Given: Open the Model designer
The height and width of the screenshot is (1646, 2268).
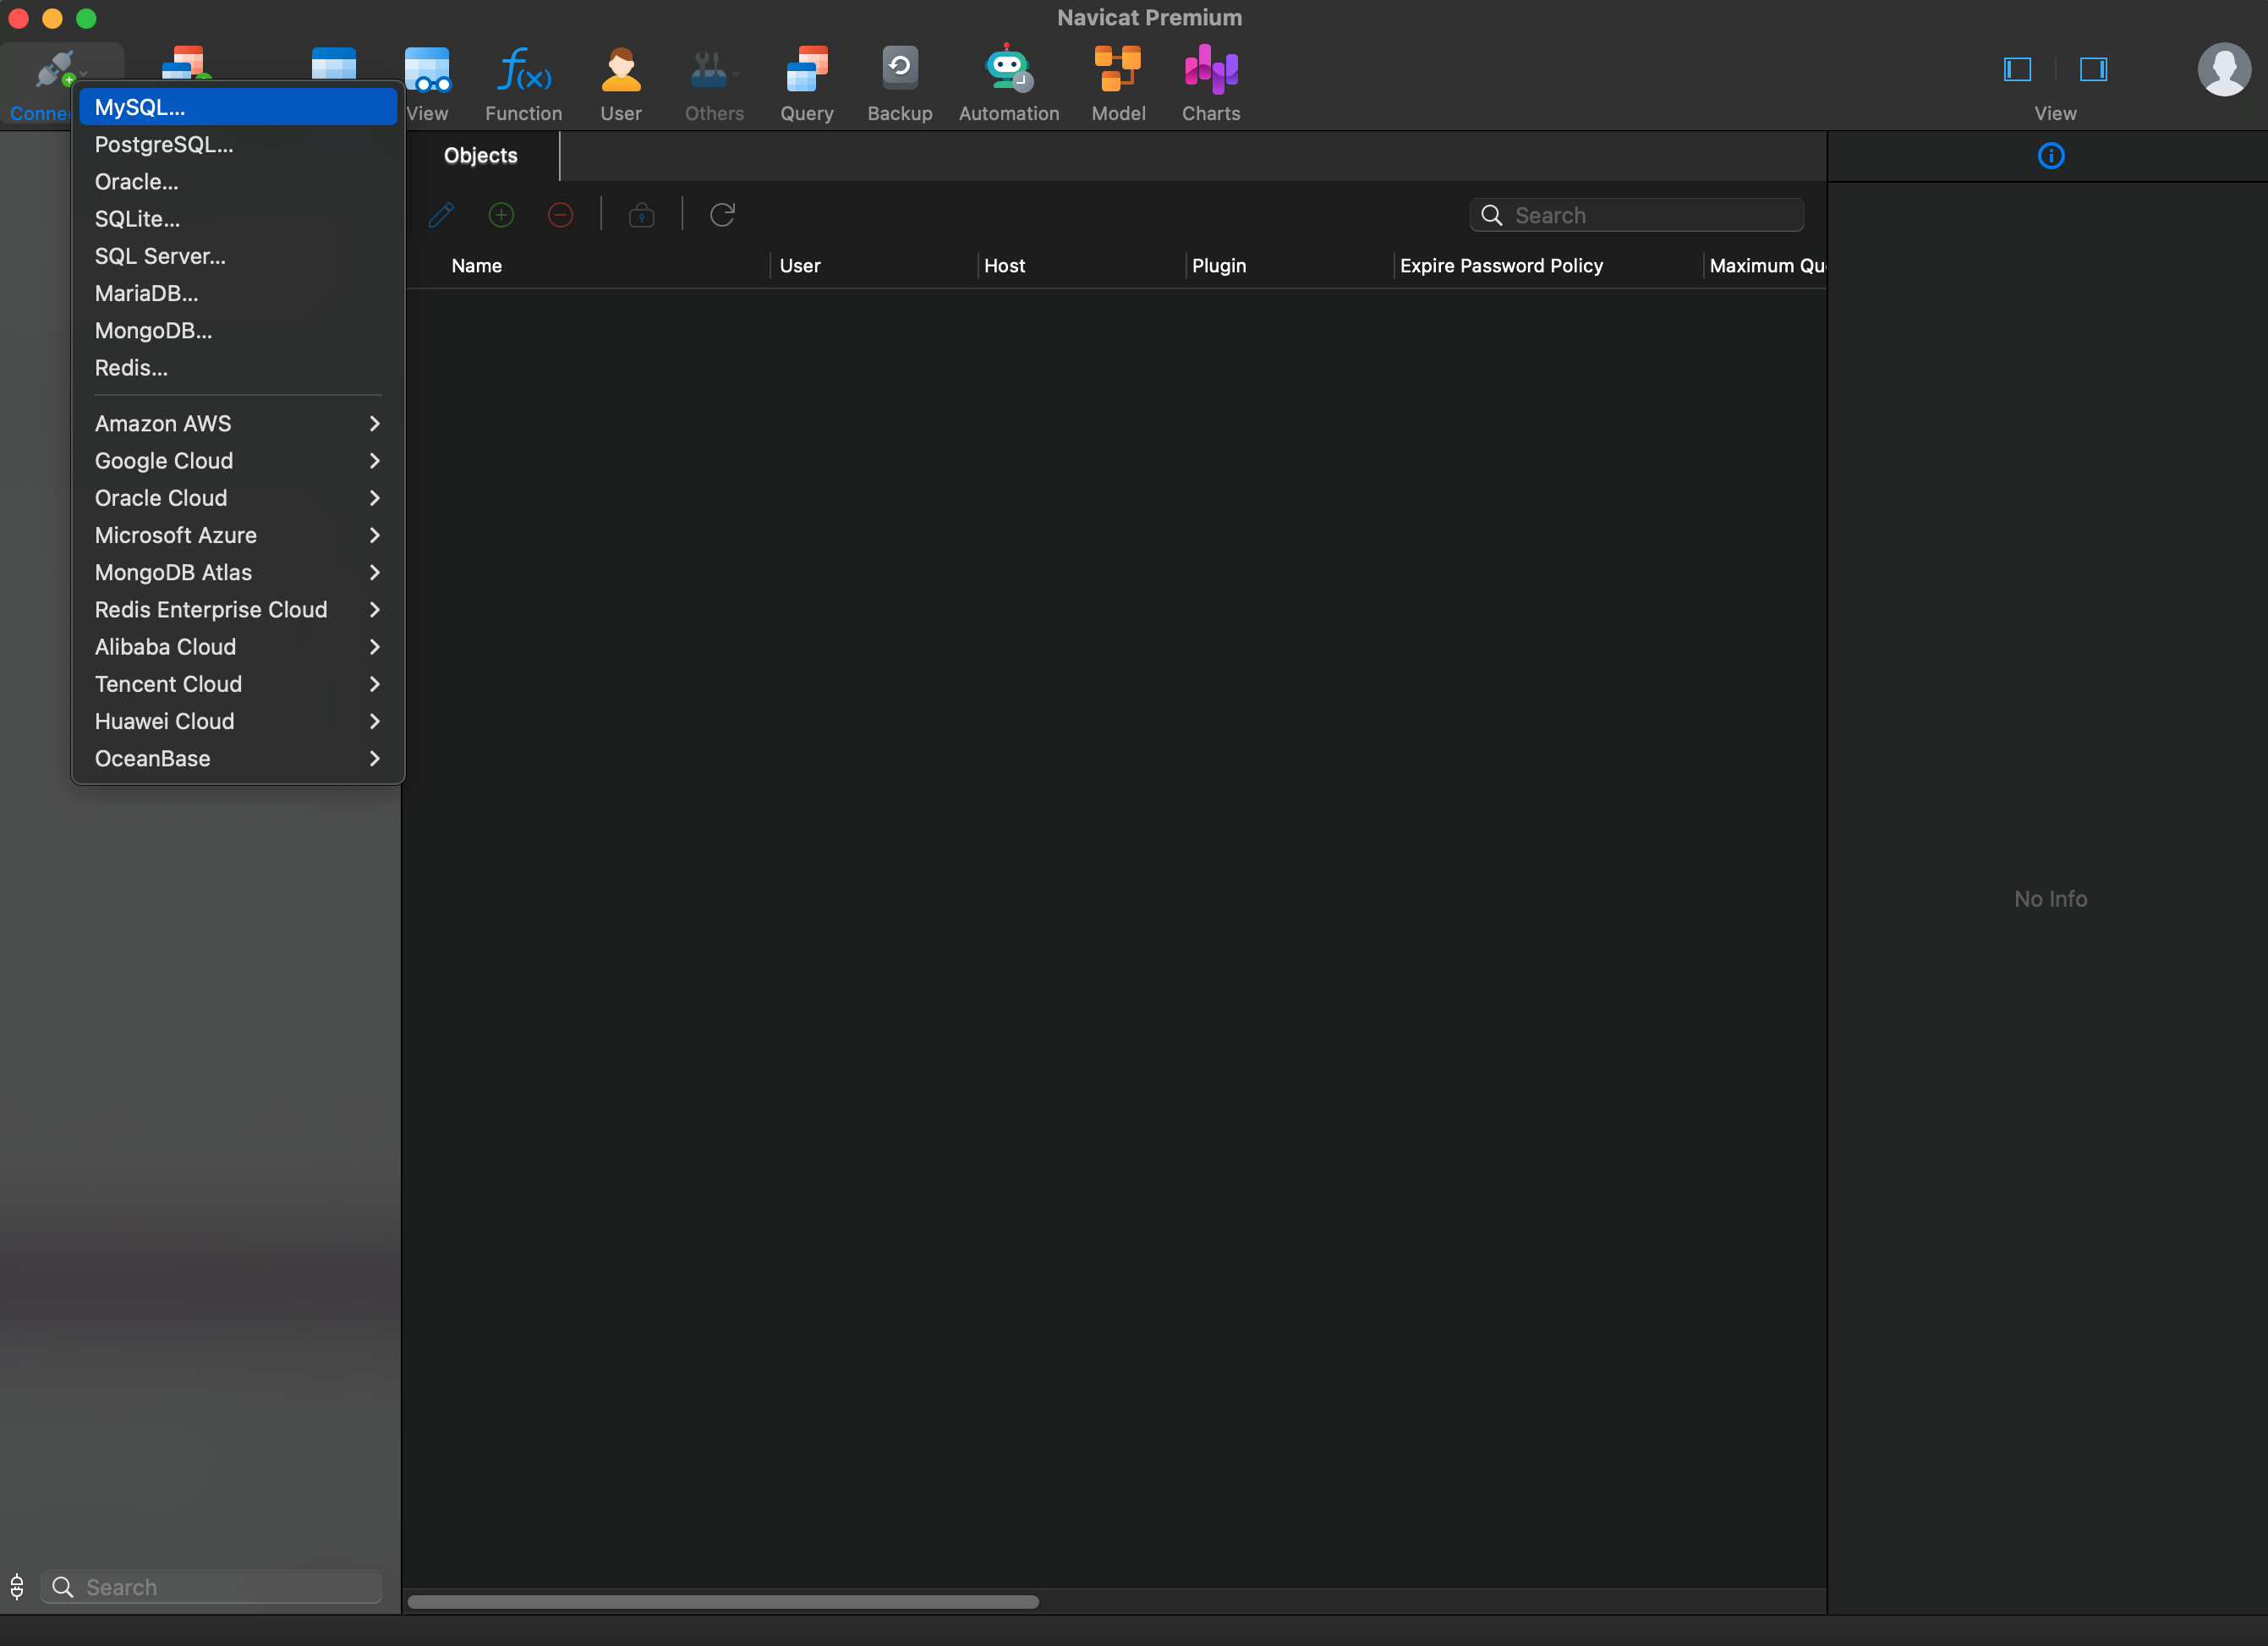Looking at the screenshot, I should pyautogui.click(x=1118, y=82).
